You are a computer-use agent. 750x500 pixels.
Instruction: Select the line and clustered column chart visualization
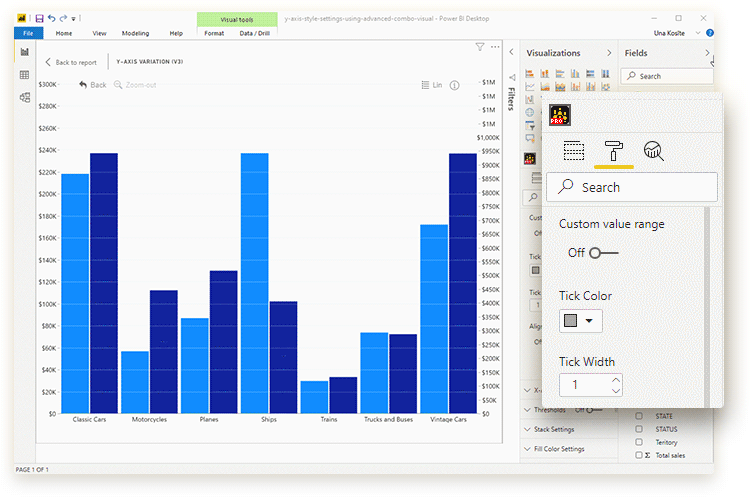[591, 87]
